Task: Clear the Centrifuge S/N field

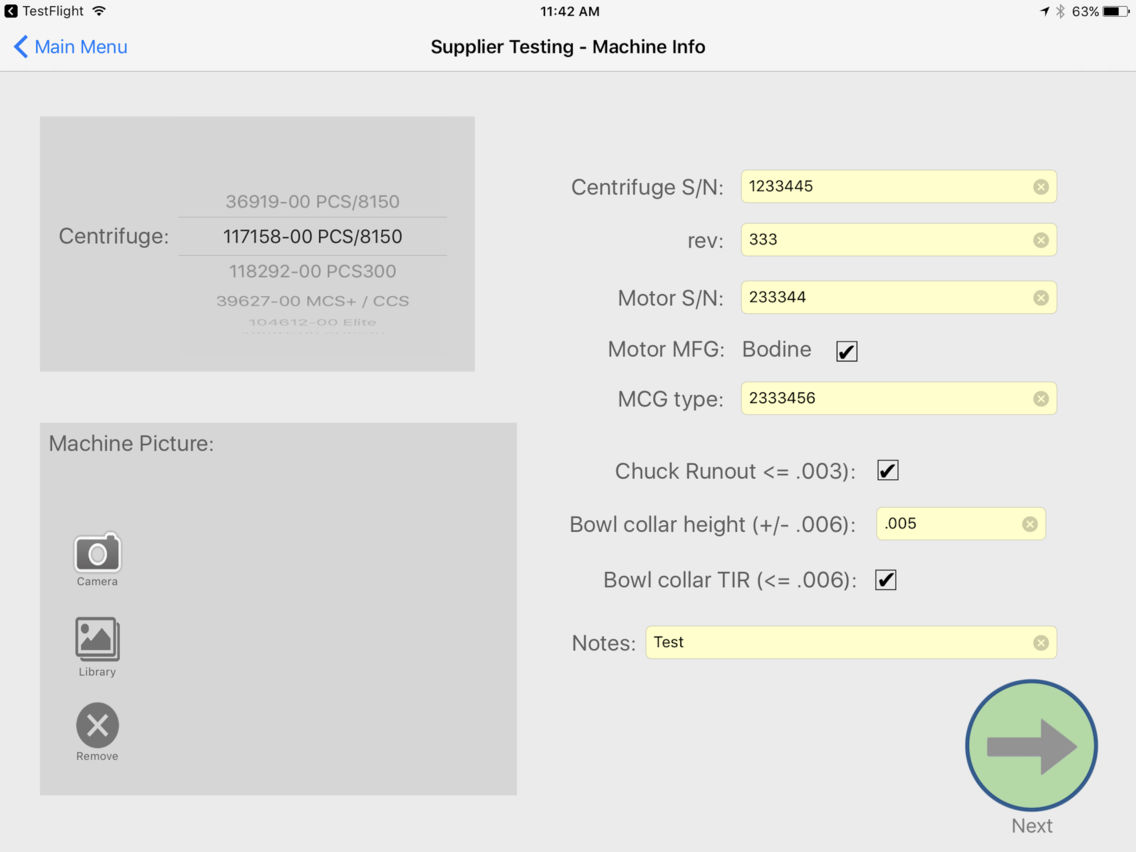Action: [1040, 186]
